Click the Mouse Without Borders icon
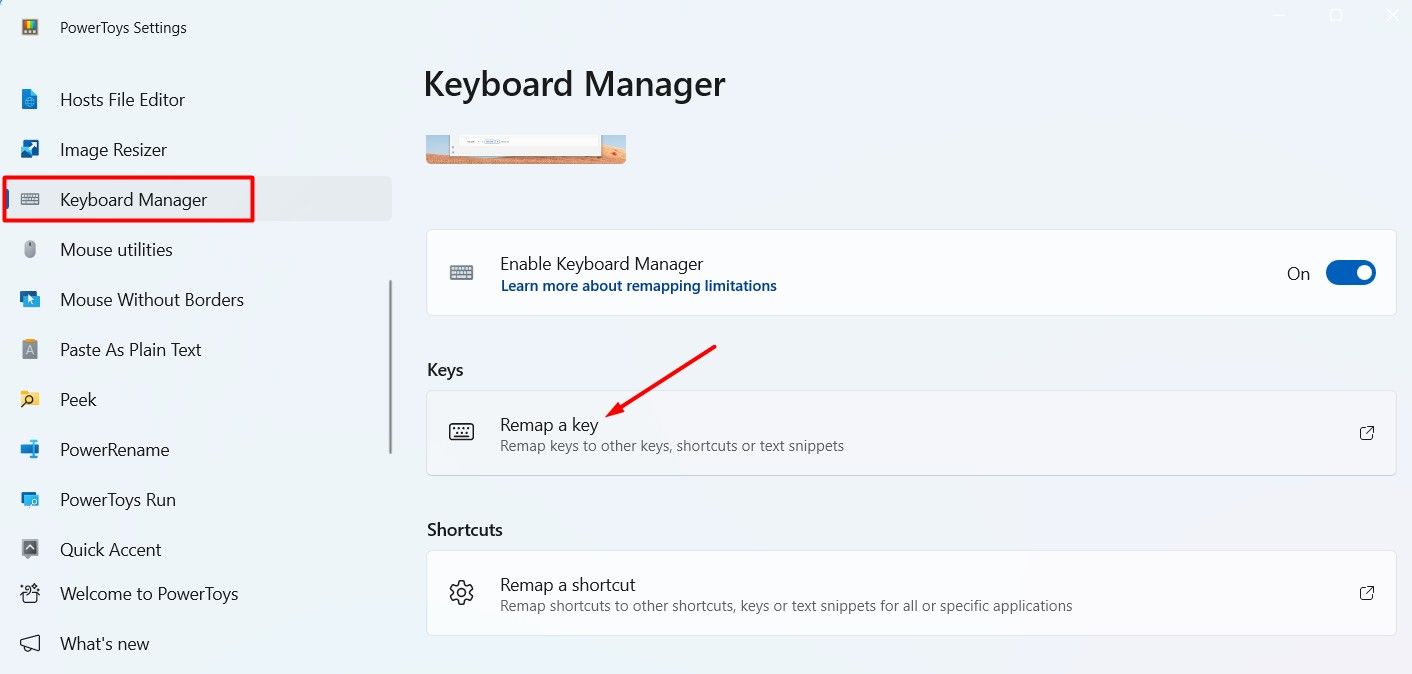Image resolution: width=1412 pixels, height=674 pixels. coord(30,300)
